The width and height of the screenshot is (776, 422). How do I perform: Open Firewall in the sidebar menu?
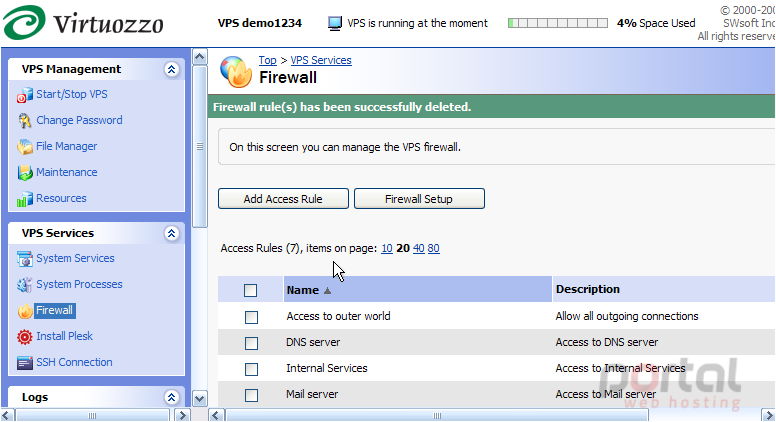click(54, 310)
